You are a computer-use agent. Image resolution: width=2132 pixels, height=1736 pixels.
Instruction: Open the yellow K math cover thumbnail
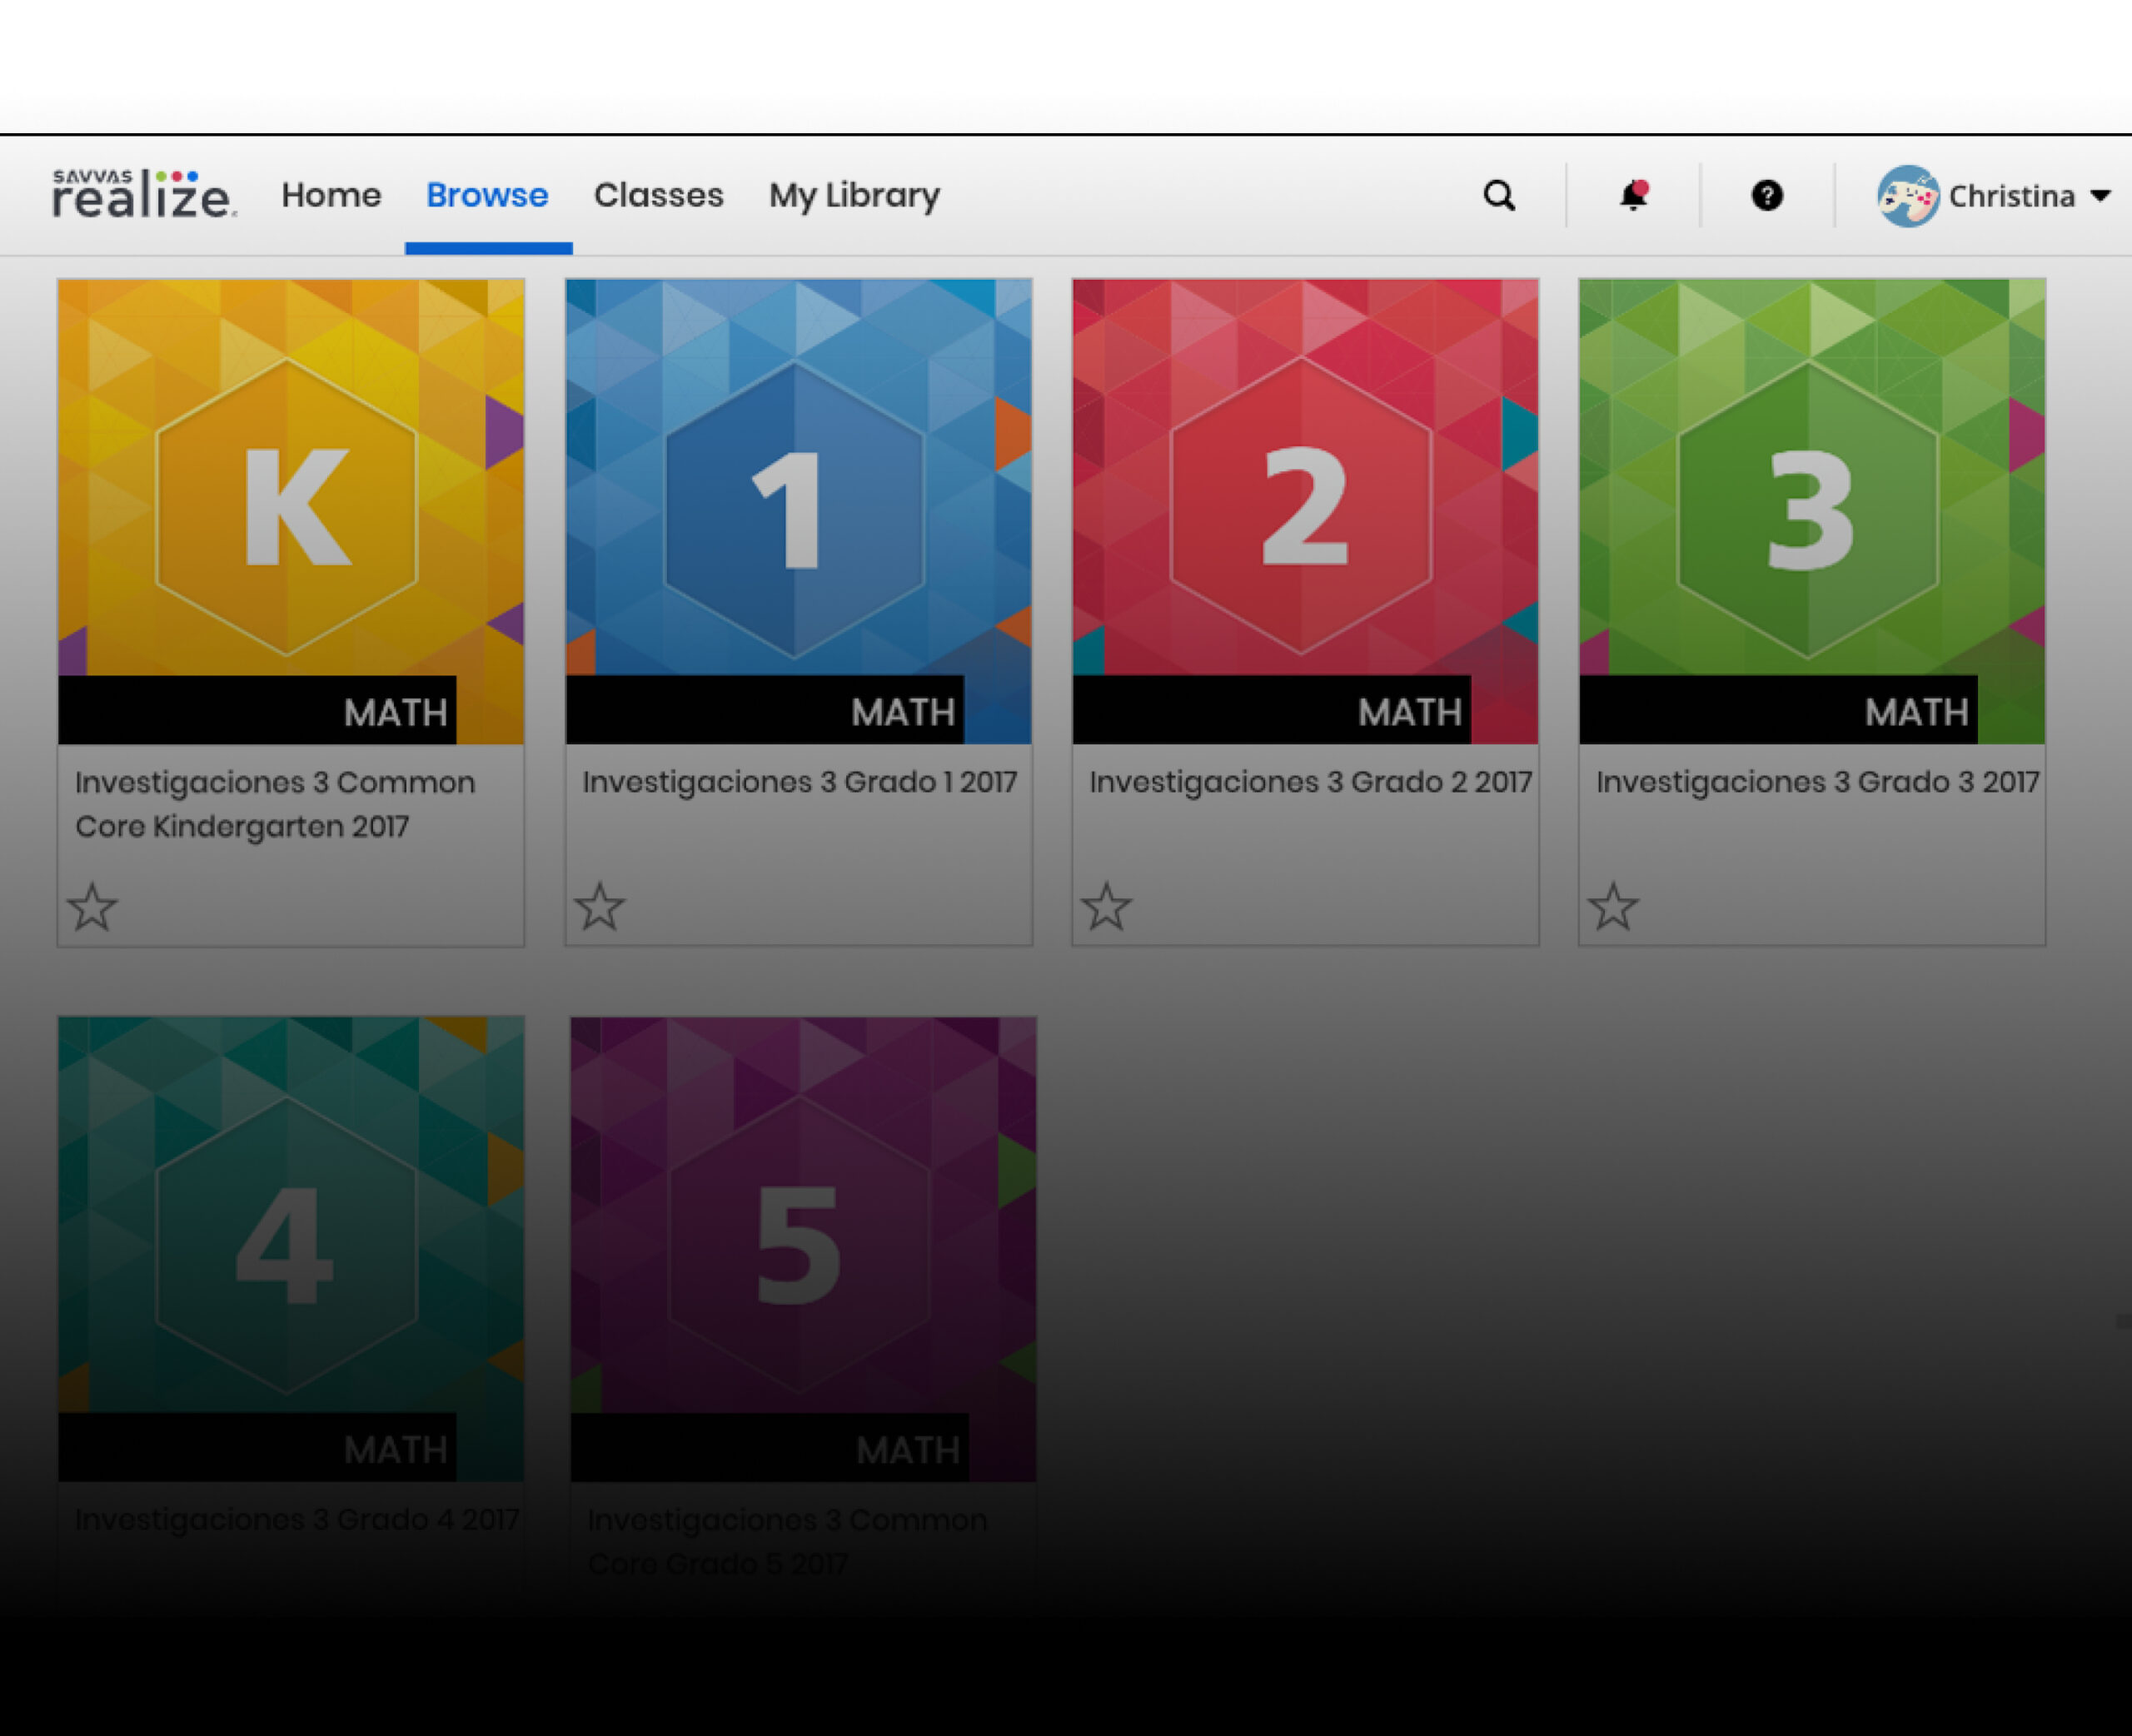point(291,511)
